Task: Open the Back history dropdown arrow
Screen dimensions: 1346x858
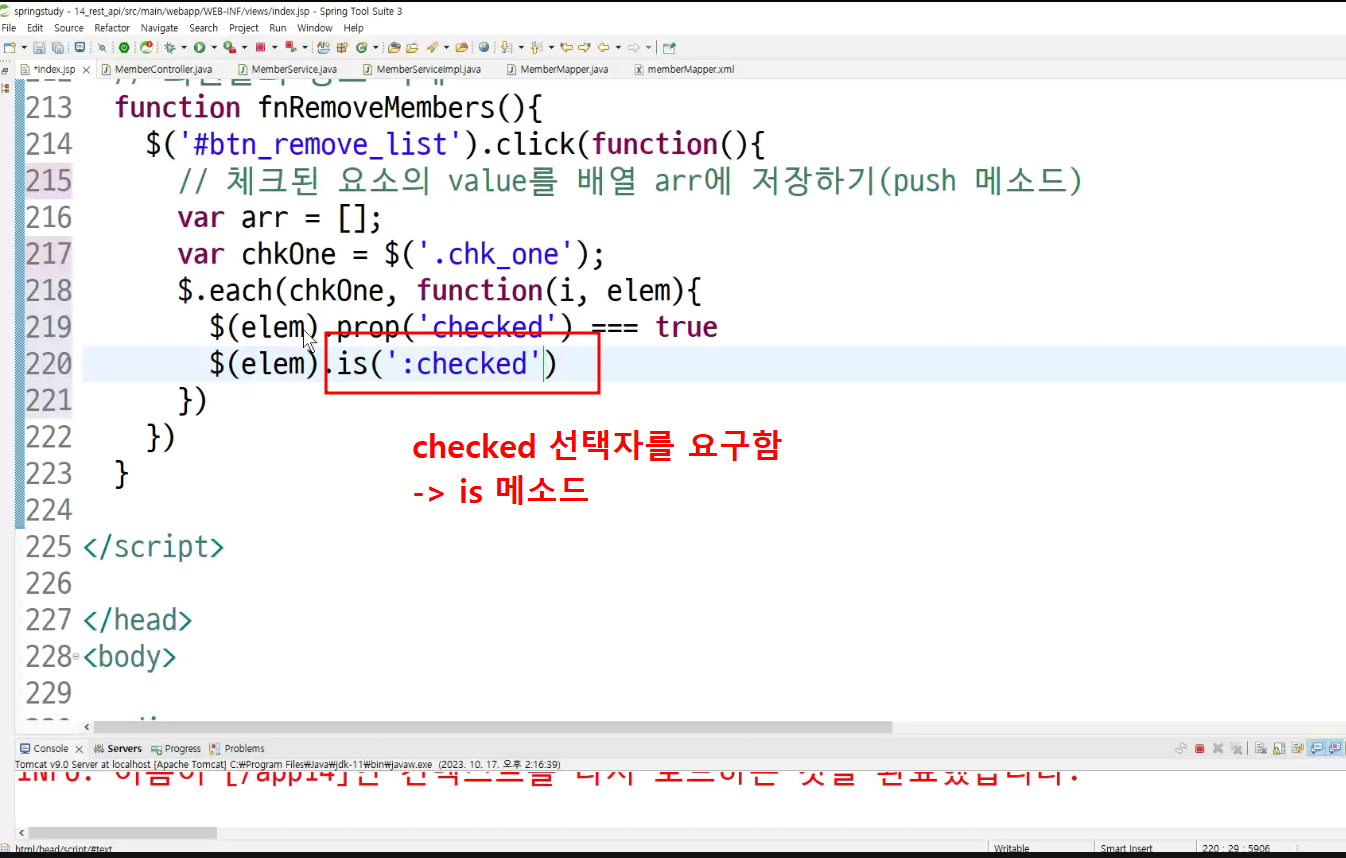Action: coord(617,47)
